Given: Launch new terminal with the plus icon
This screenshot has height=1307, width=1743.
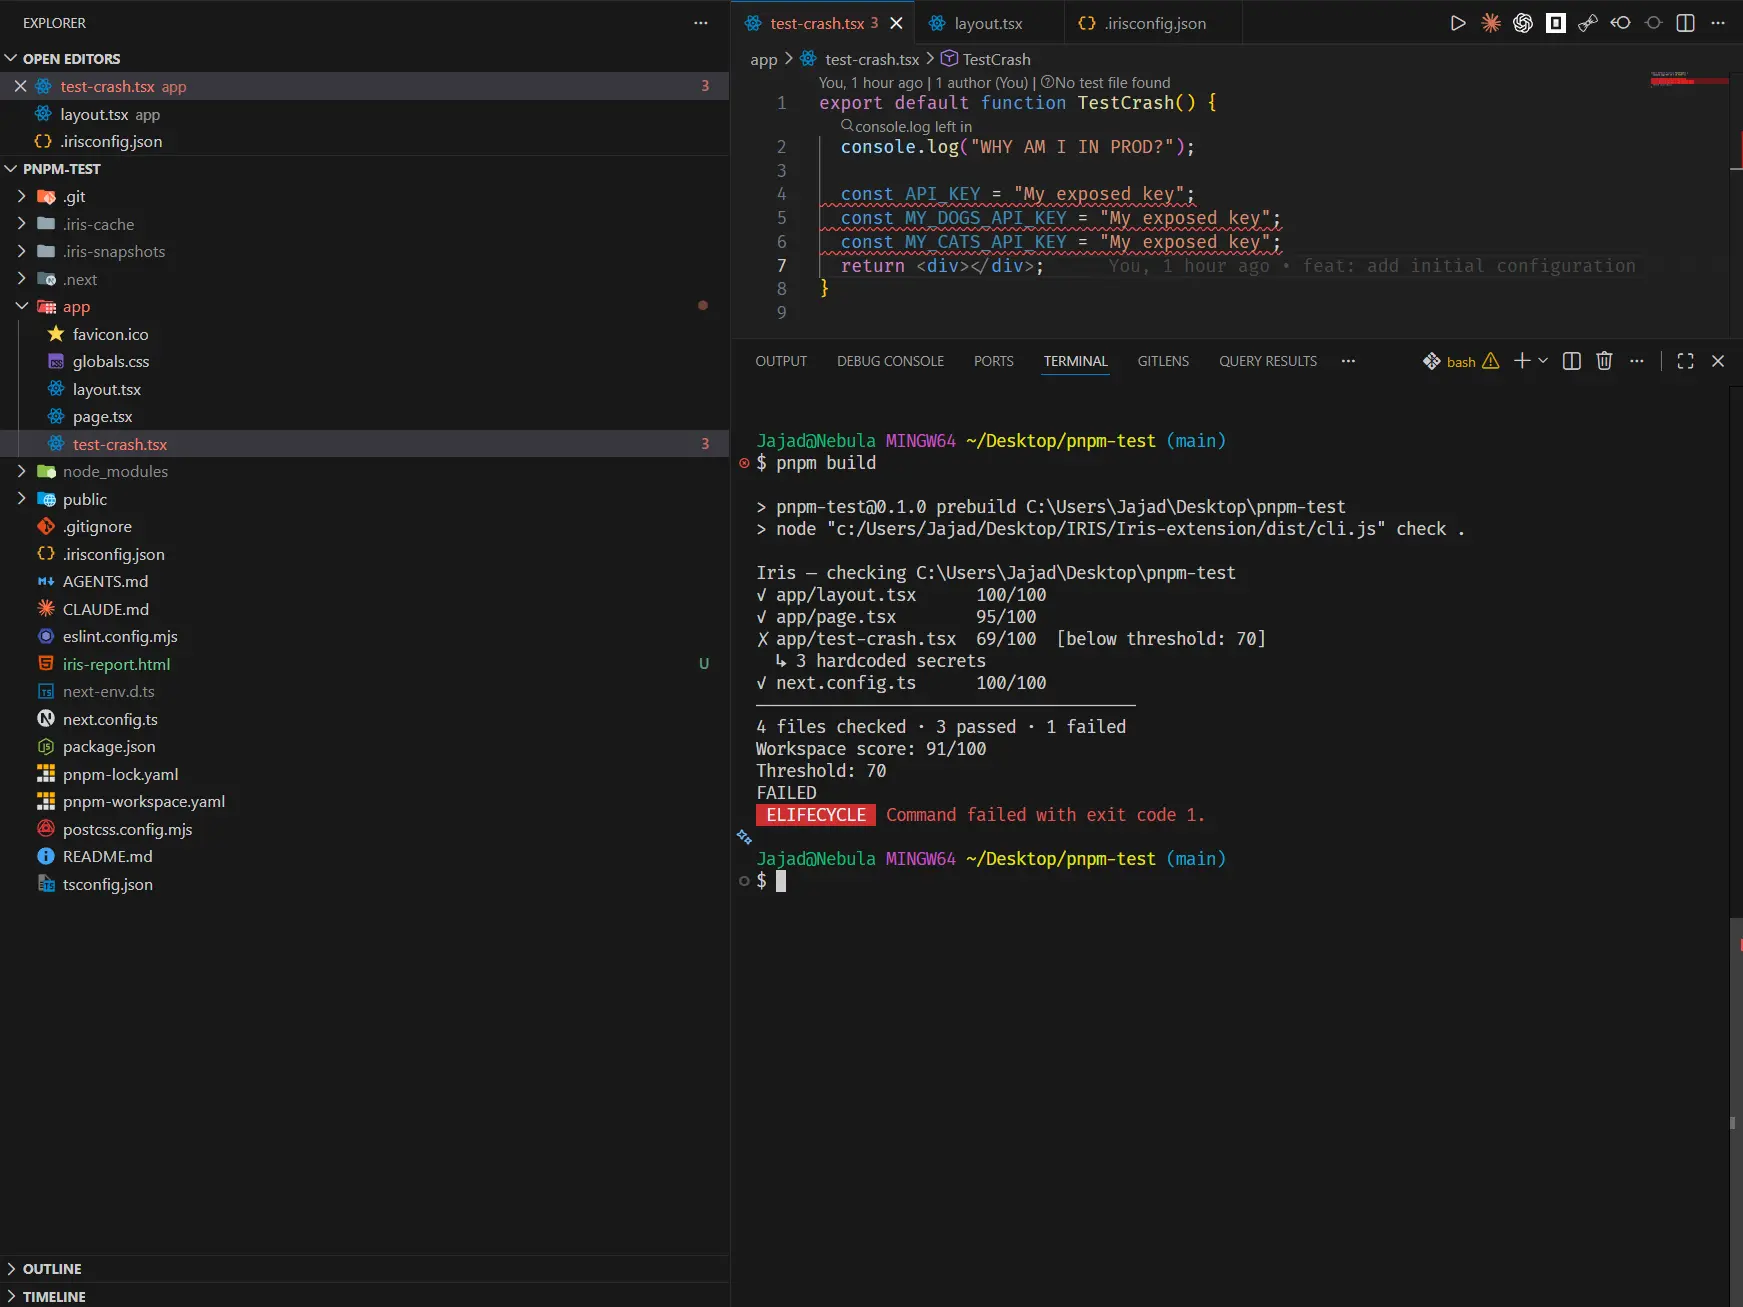Looking at the screenshot, I should click(1522, 361).
